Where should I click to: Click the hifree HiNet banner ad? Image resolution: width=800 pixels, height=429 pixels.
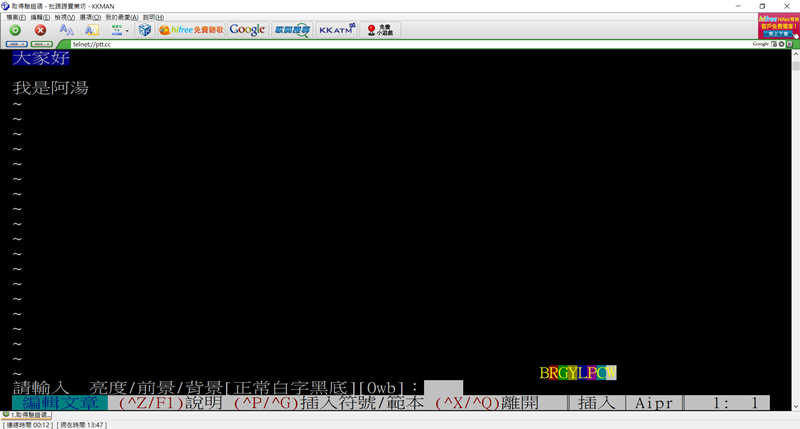coord(779,26)
